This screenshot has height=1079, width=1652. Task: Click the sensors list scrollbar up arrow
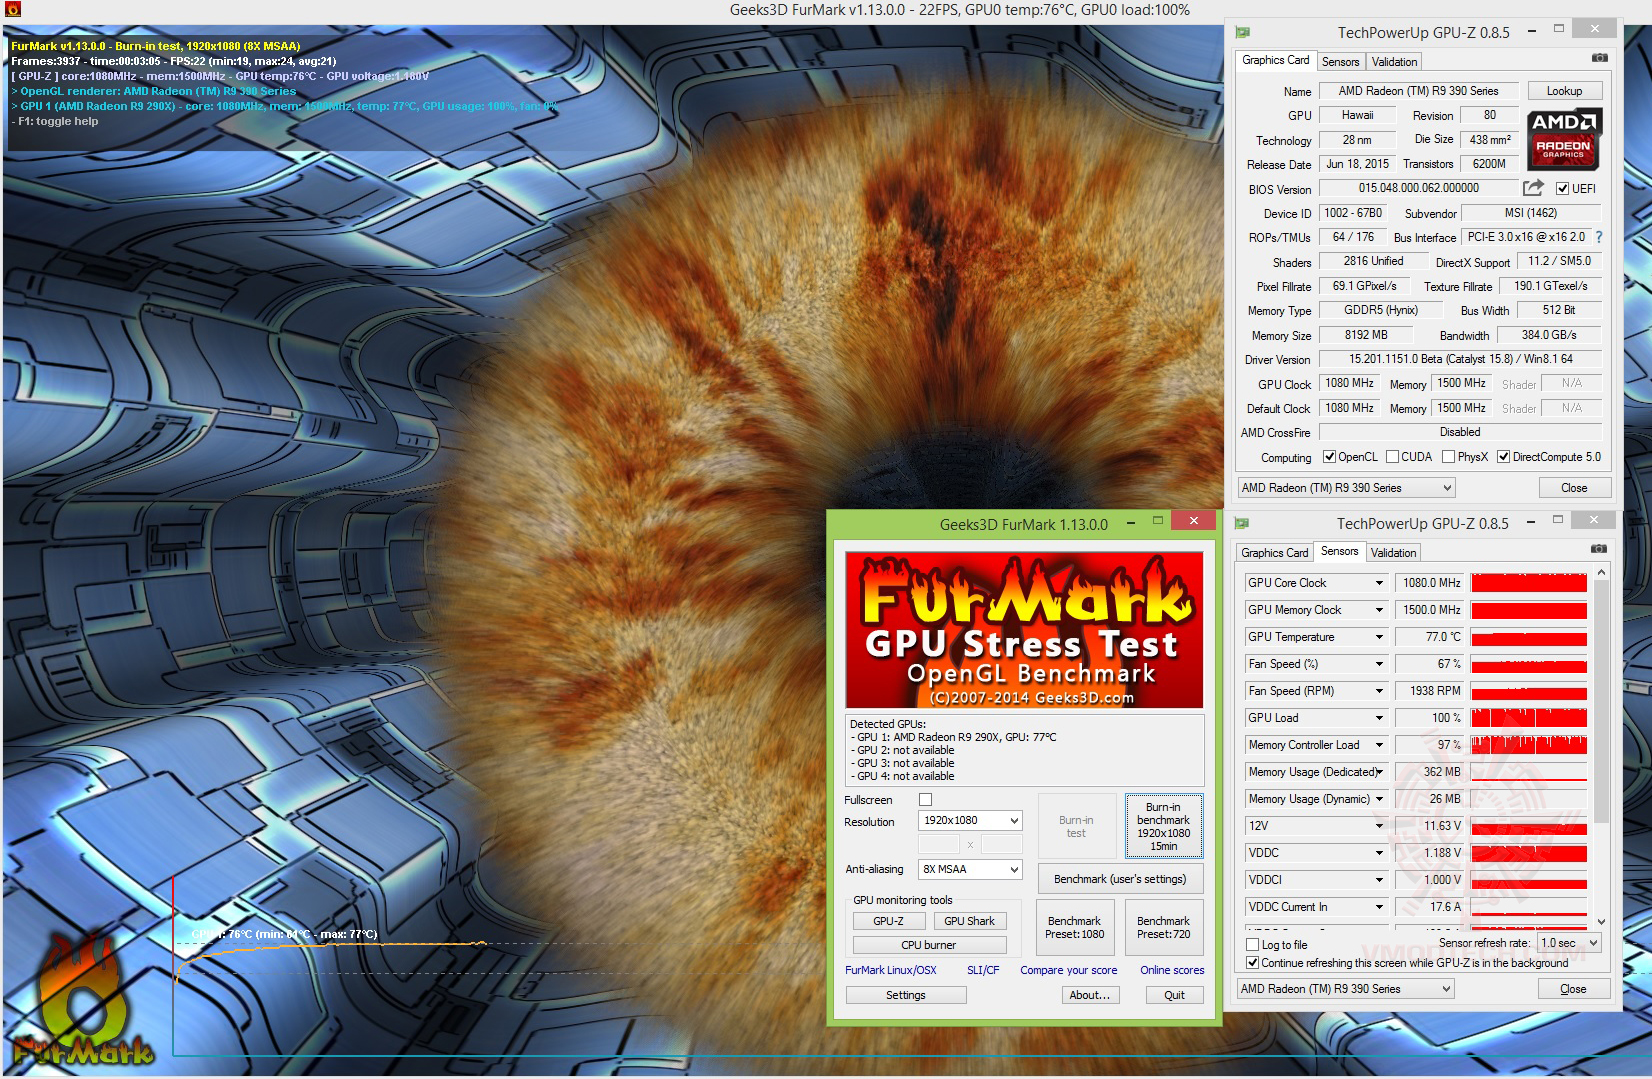(x=1601, y=572)
